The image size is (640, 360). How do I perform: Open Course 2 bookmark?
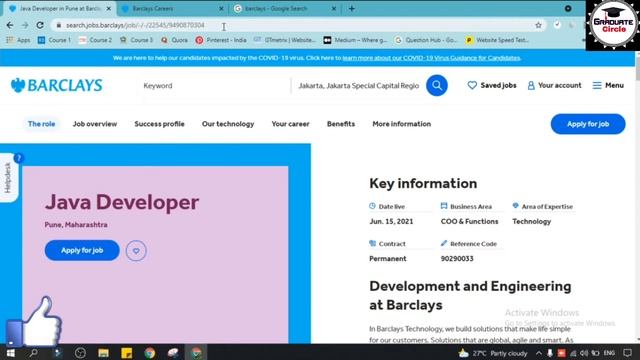[x=96, y=40]
